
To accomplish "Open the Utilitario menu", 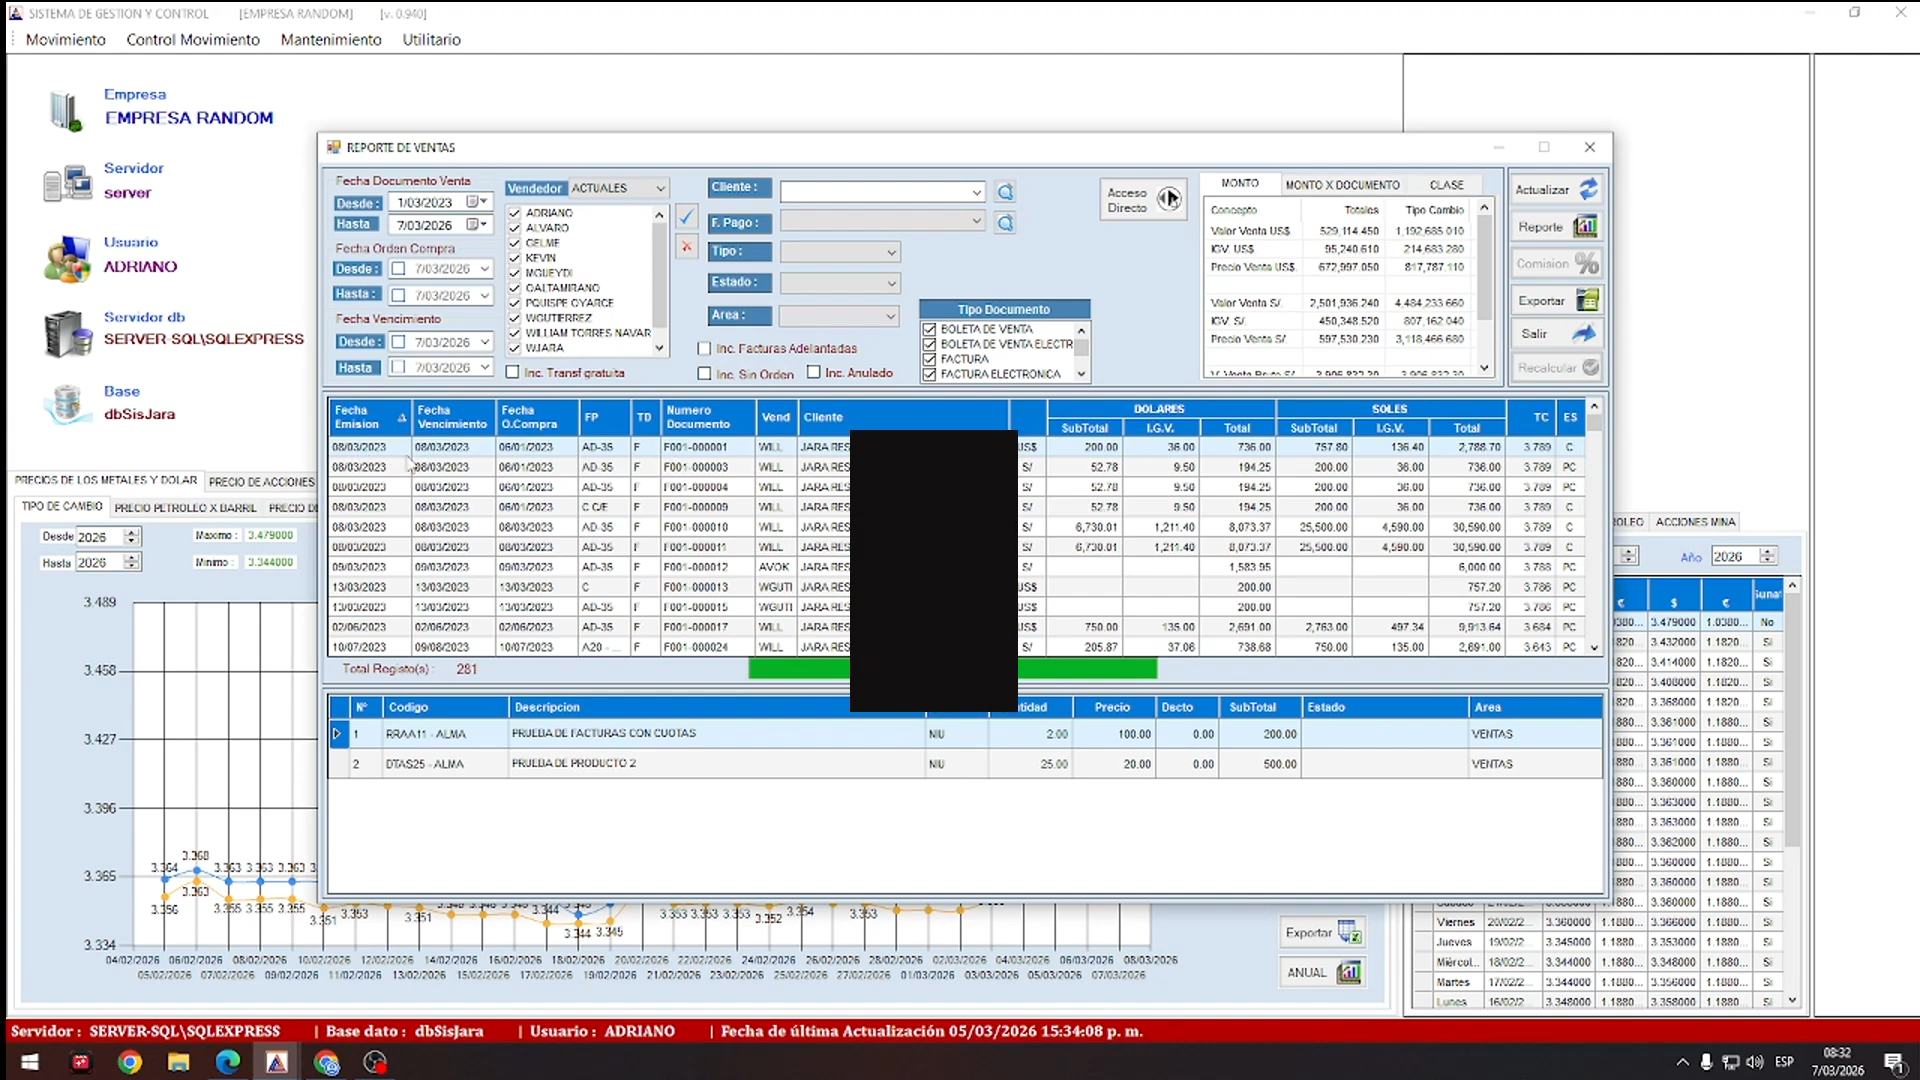I will 432,40.
